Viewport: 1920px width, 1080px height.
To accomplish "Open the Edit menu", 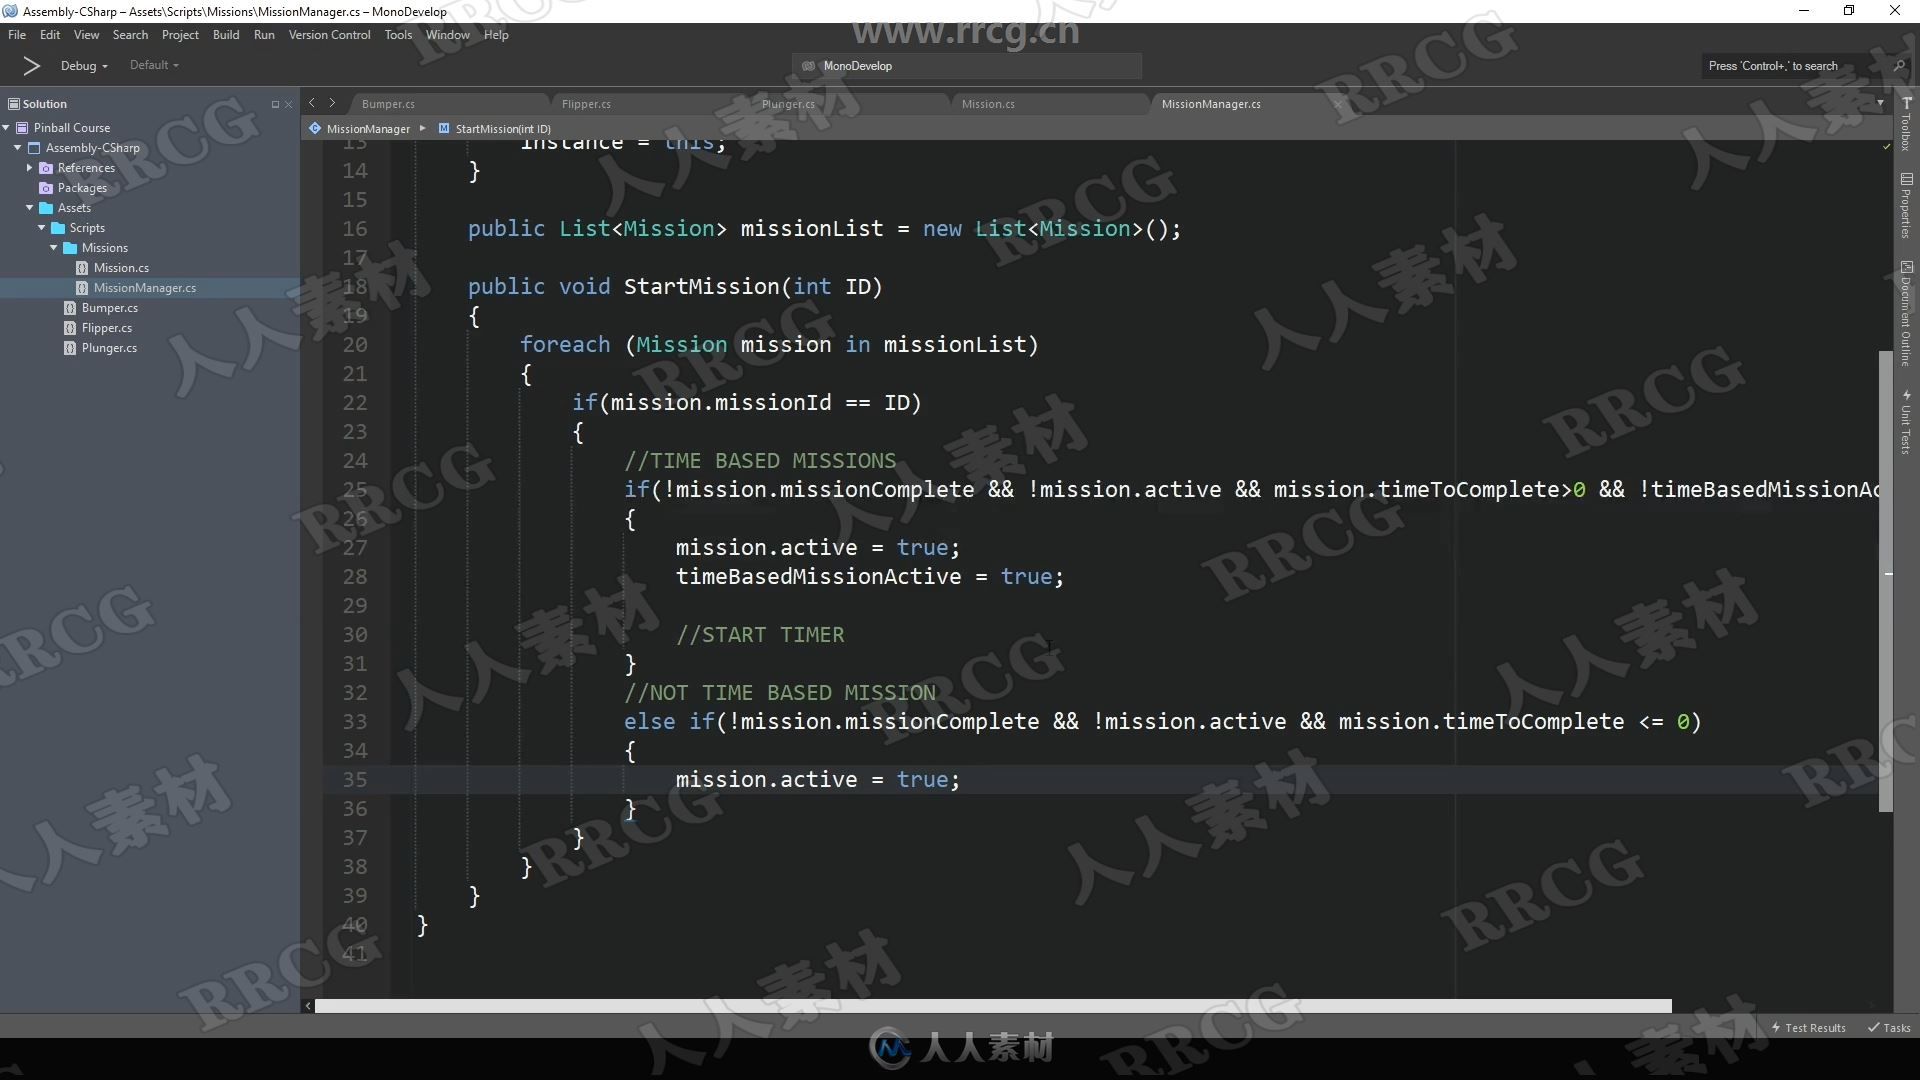I will coord(50,35).
